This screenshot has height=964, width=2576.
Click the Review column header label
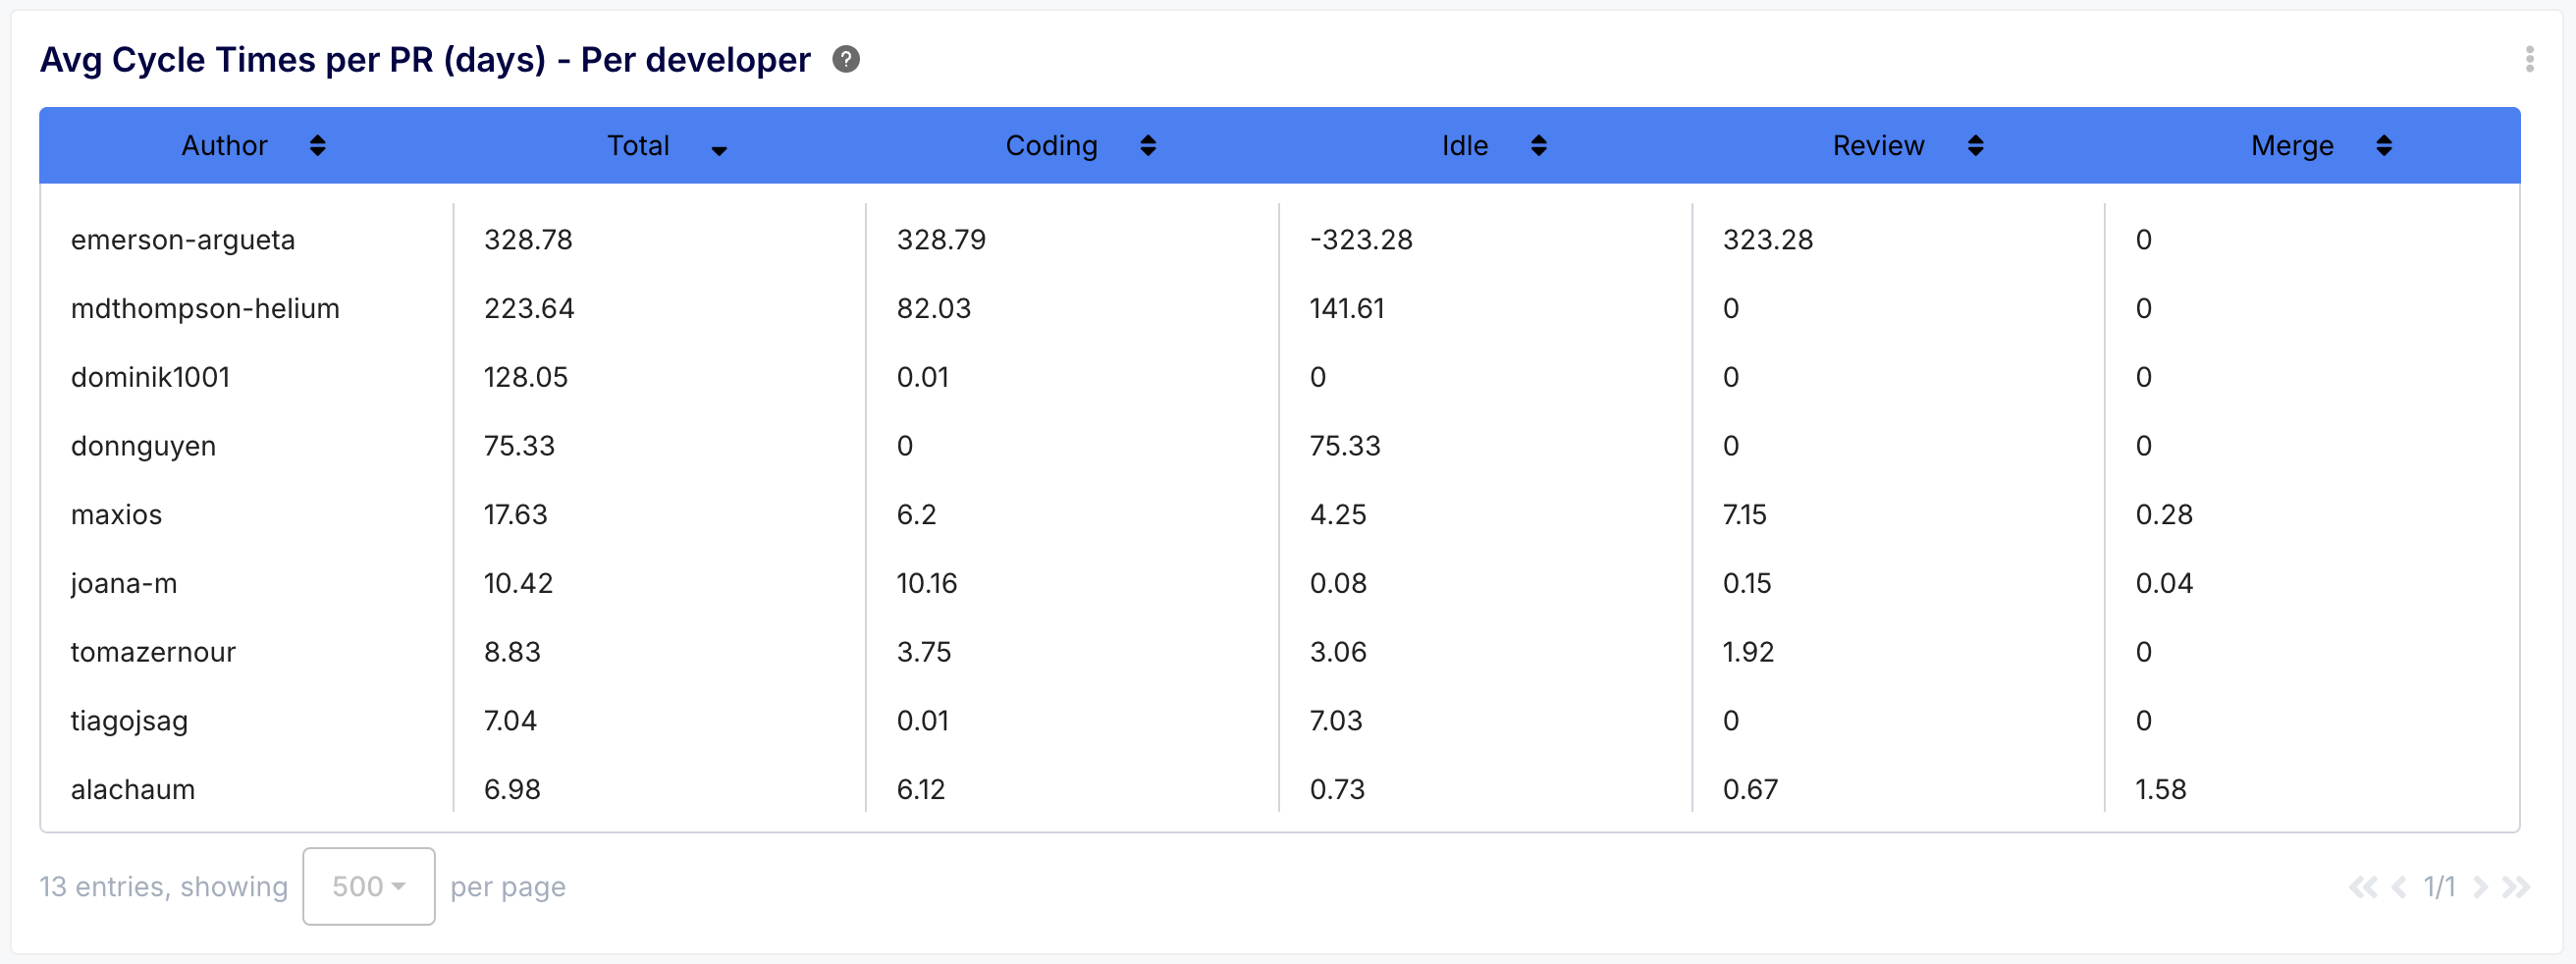tap(1877, 146)
